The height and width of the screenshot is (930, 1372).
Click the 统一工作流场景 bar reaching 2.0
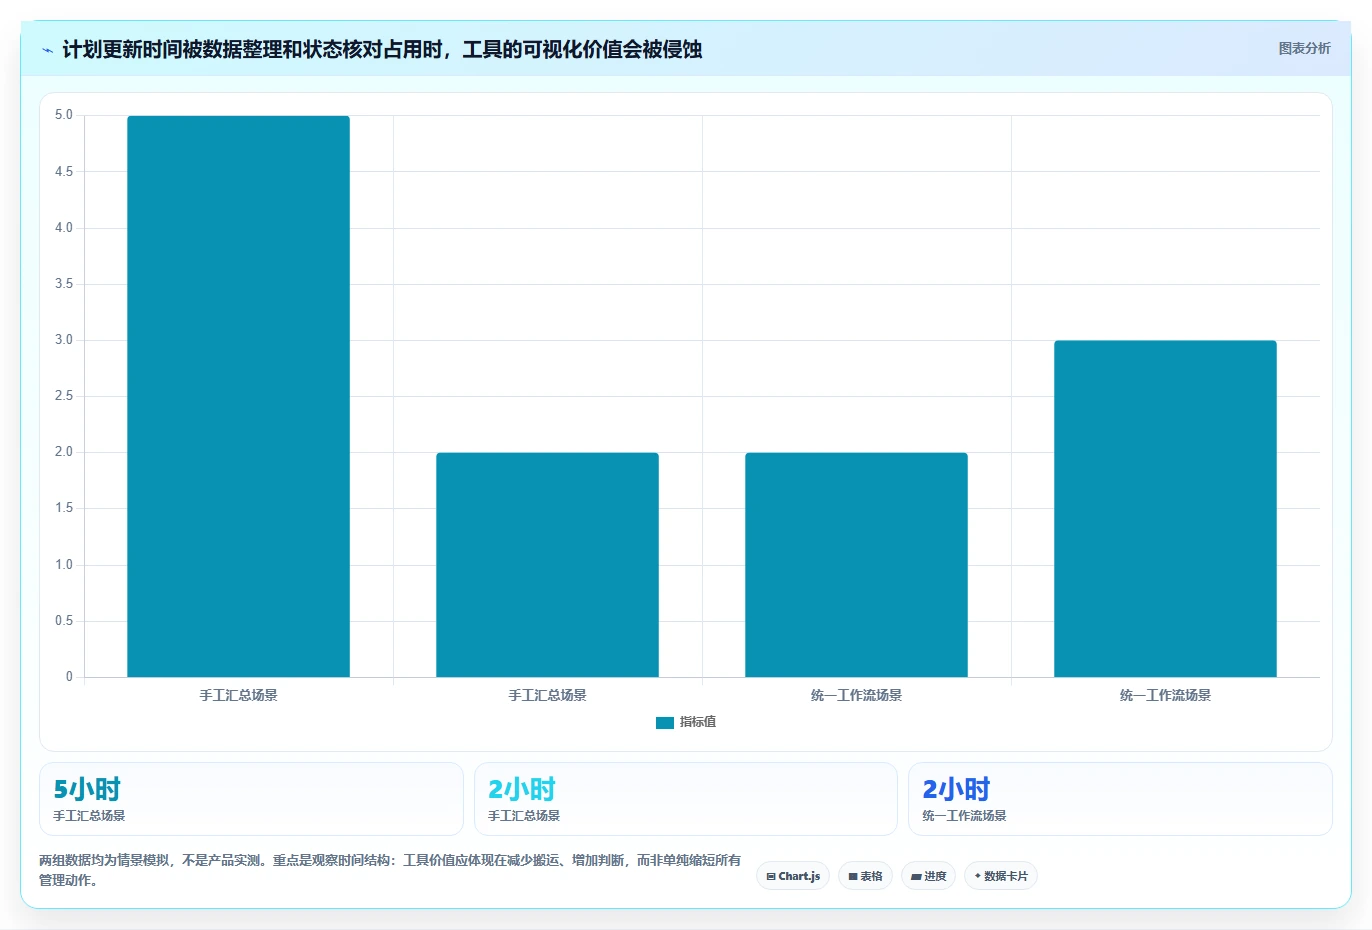[856, 565]
